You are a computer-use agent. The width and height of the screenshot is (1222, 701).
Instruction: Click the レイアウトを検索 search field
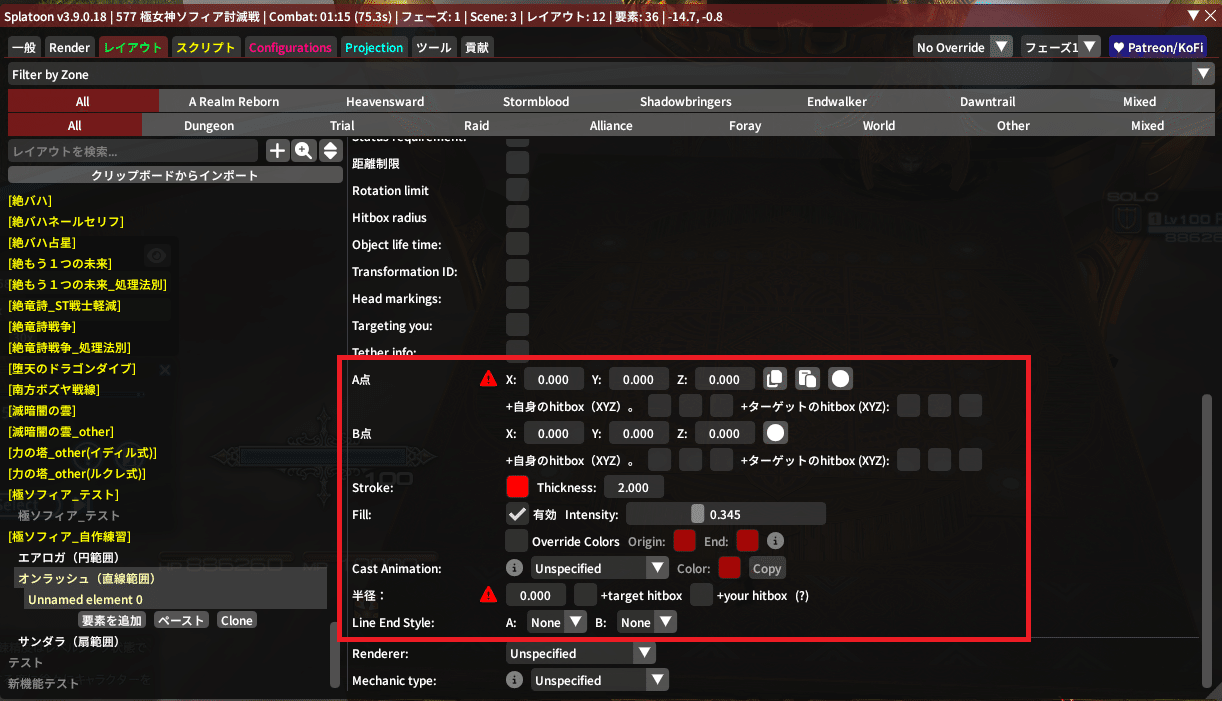[133, 151]
